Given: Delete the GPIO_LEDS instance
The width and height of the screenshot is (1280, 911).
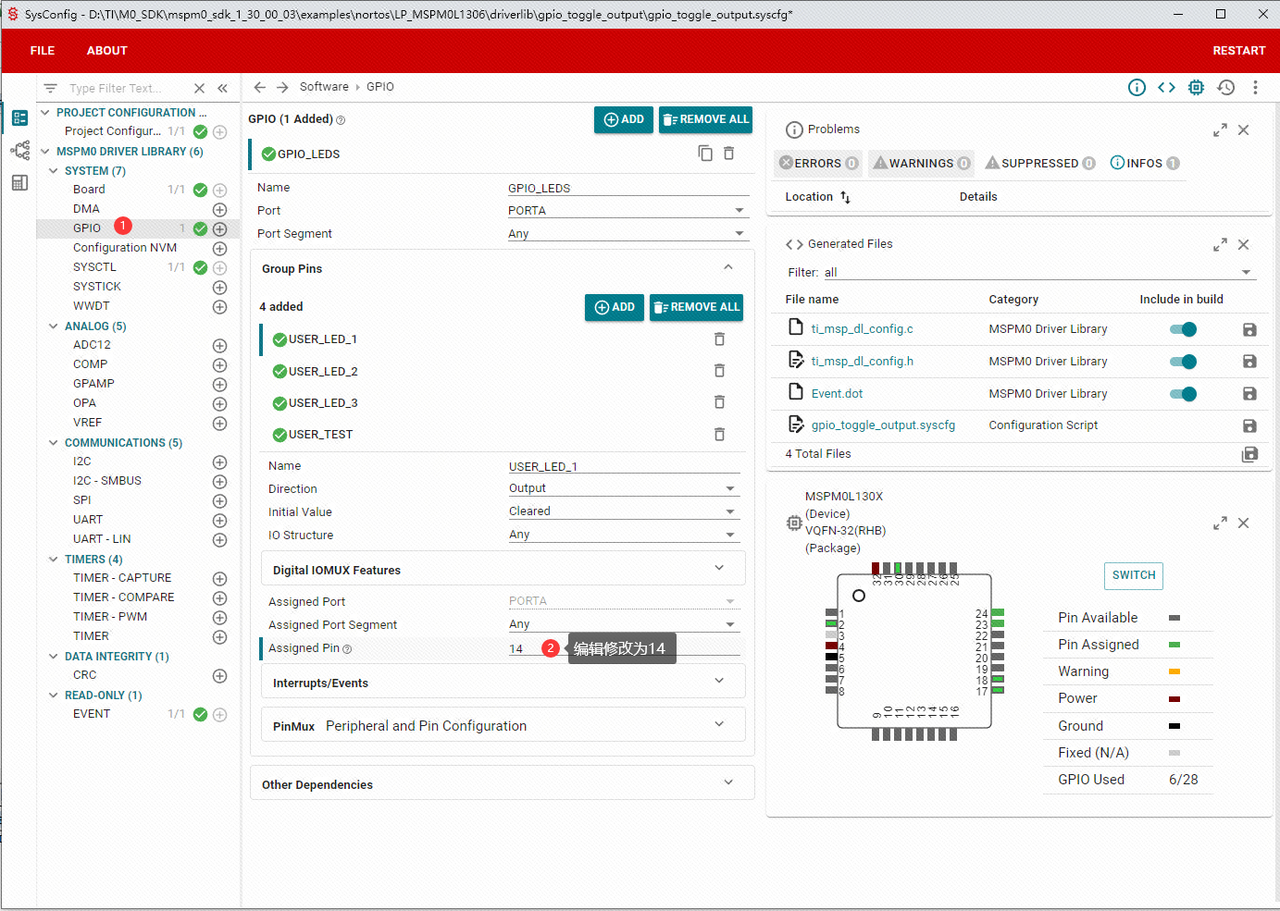Looking at the screenshot, I should (x=729, y=153).
